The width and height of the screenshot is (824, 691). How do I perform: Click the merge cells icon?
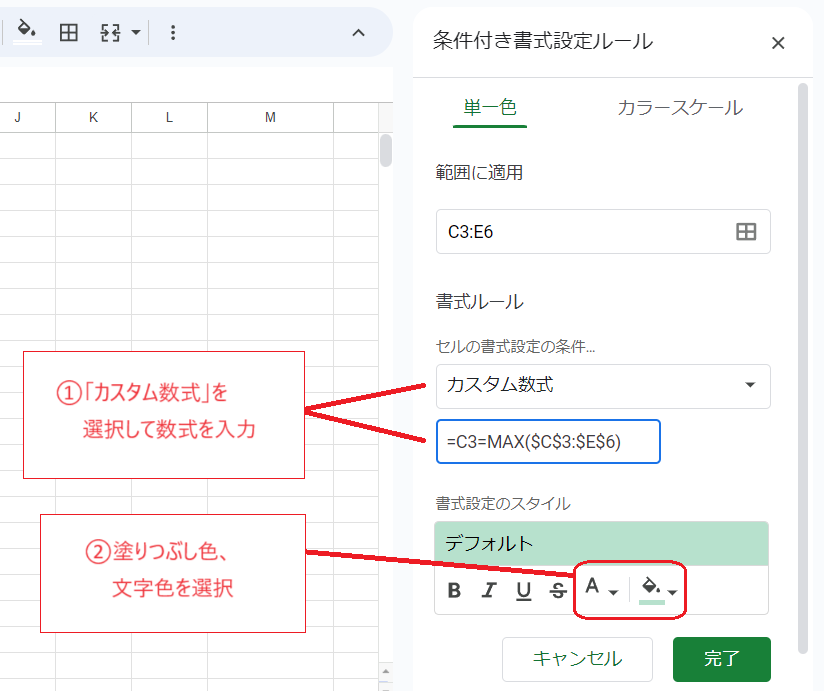click(x=110, y=33)
